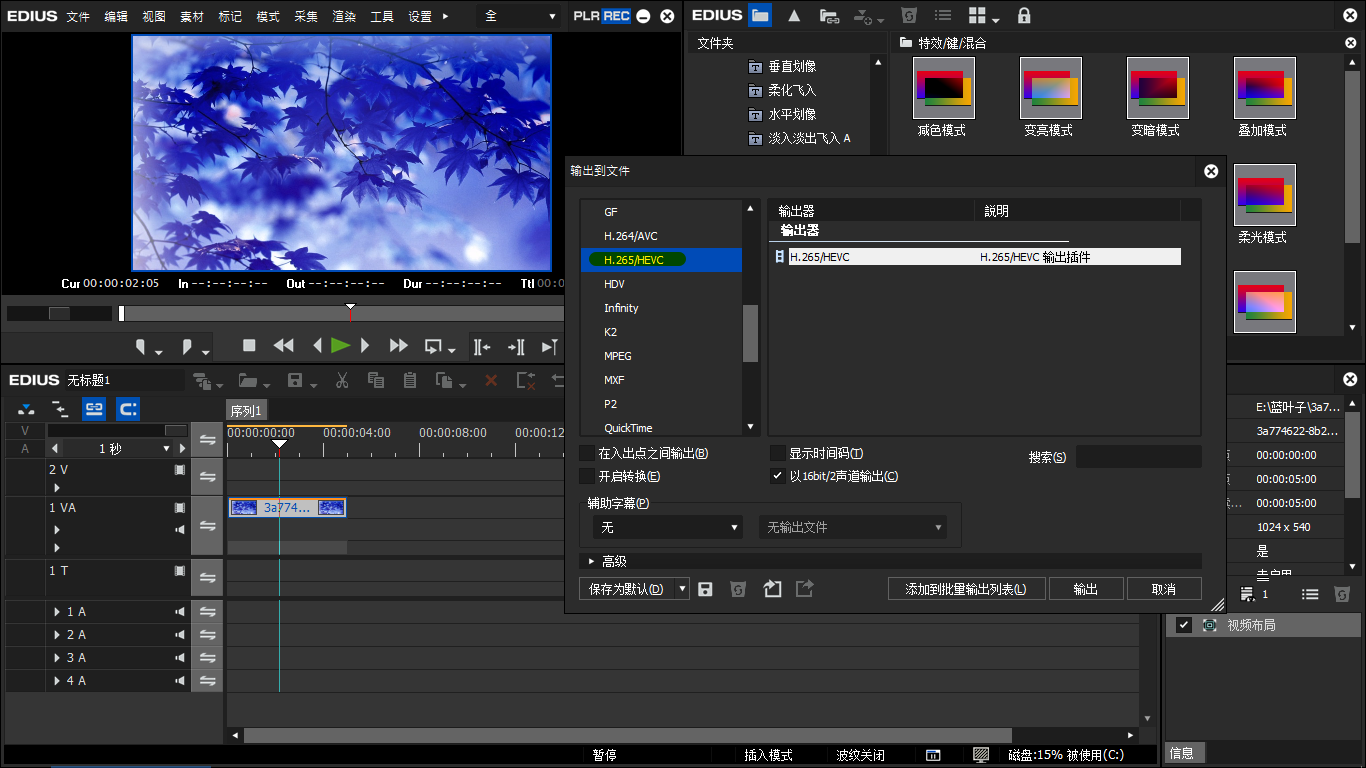Open the 保存为默认 dropdown arrow
The image size is (1366, 768).
[x=683, y=589]
